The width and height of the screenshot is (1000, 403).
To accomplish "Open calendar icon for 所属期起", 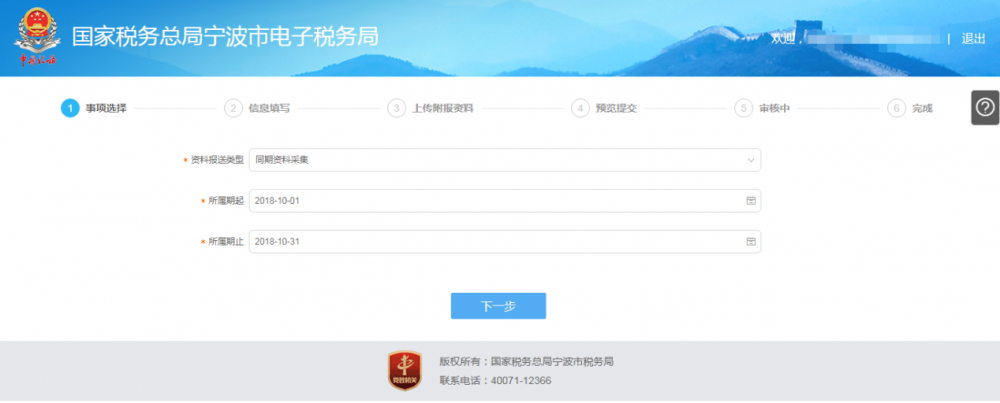I will tap(751, 201).
